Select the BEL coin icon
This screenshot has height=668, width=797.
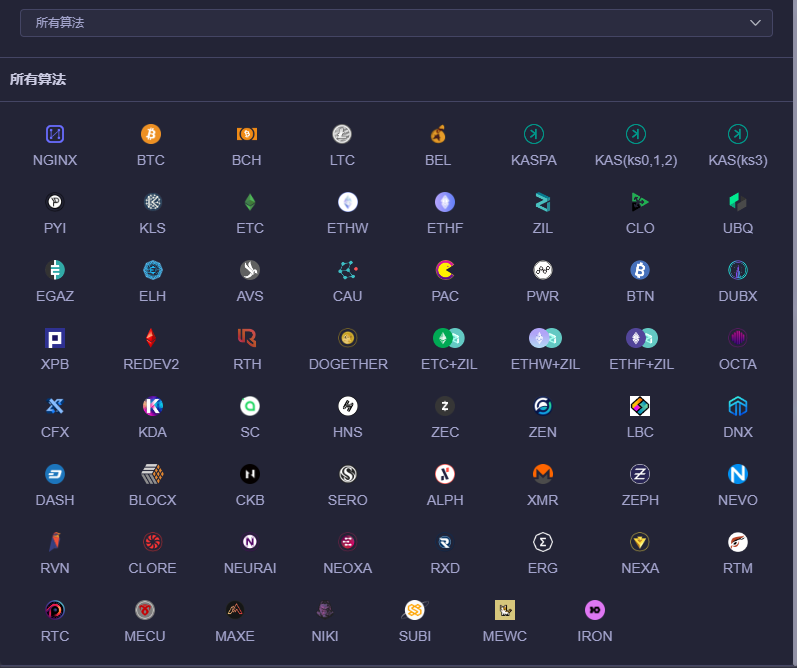(438, 134)
